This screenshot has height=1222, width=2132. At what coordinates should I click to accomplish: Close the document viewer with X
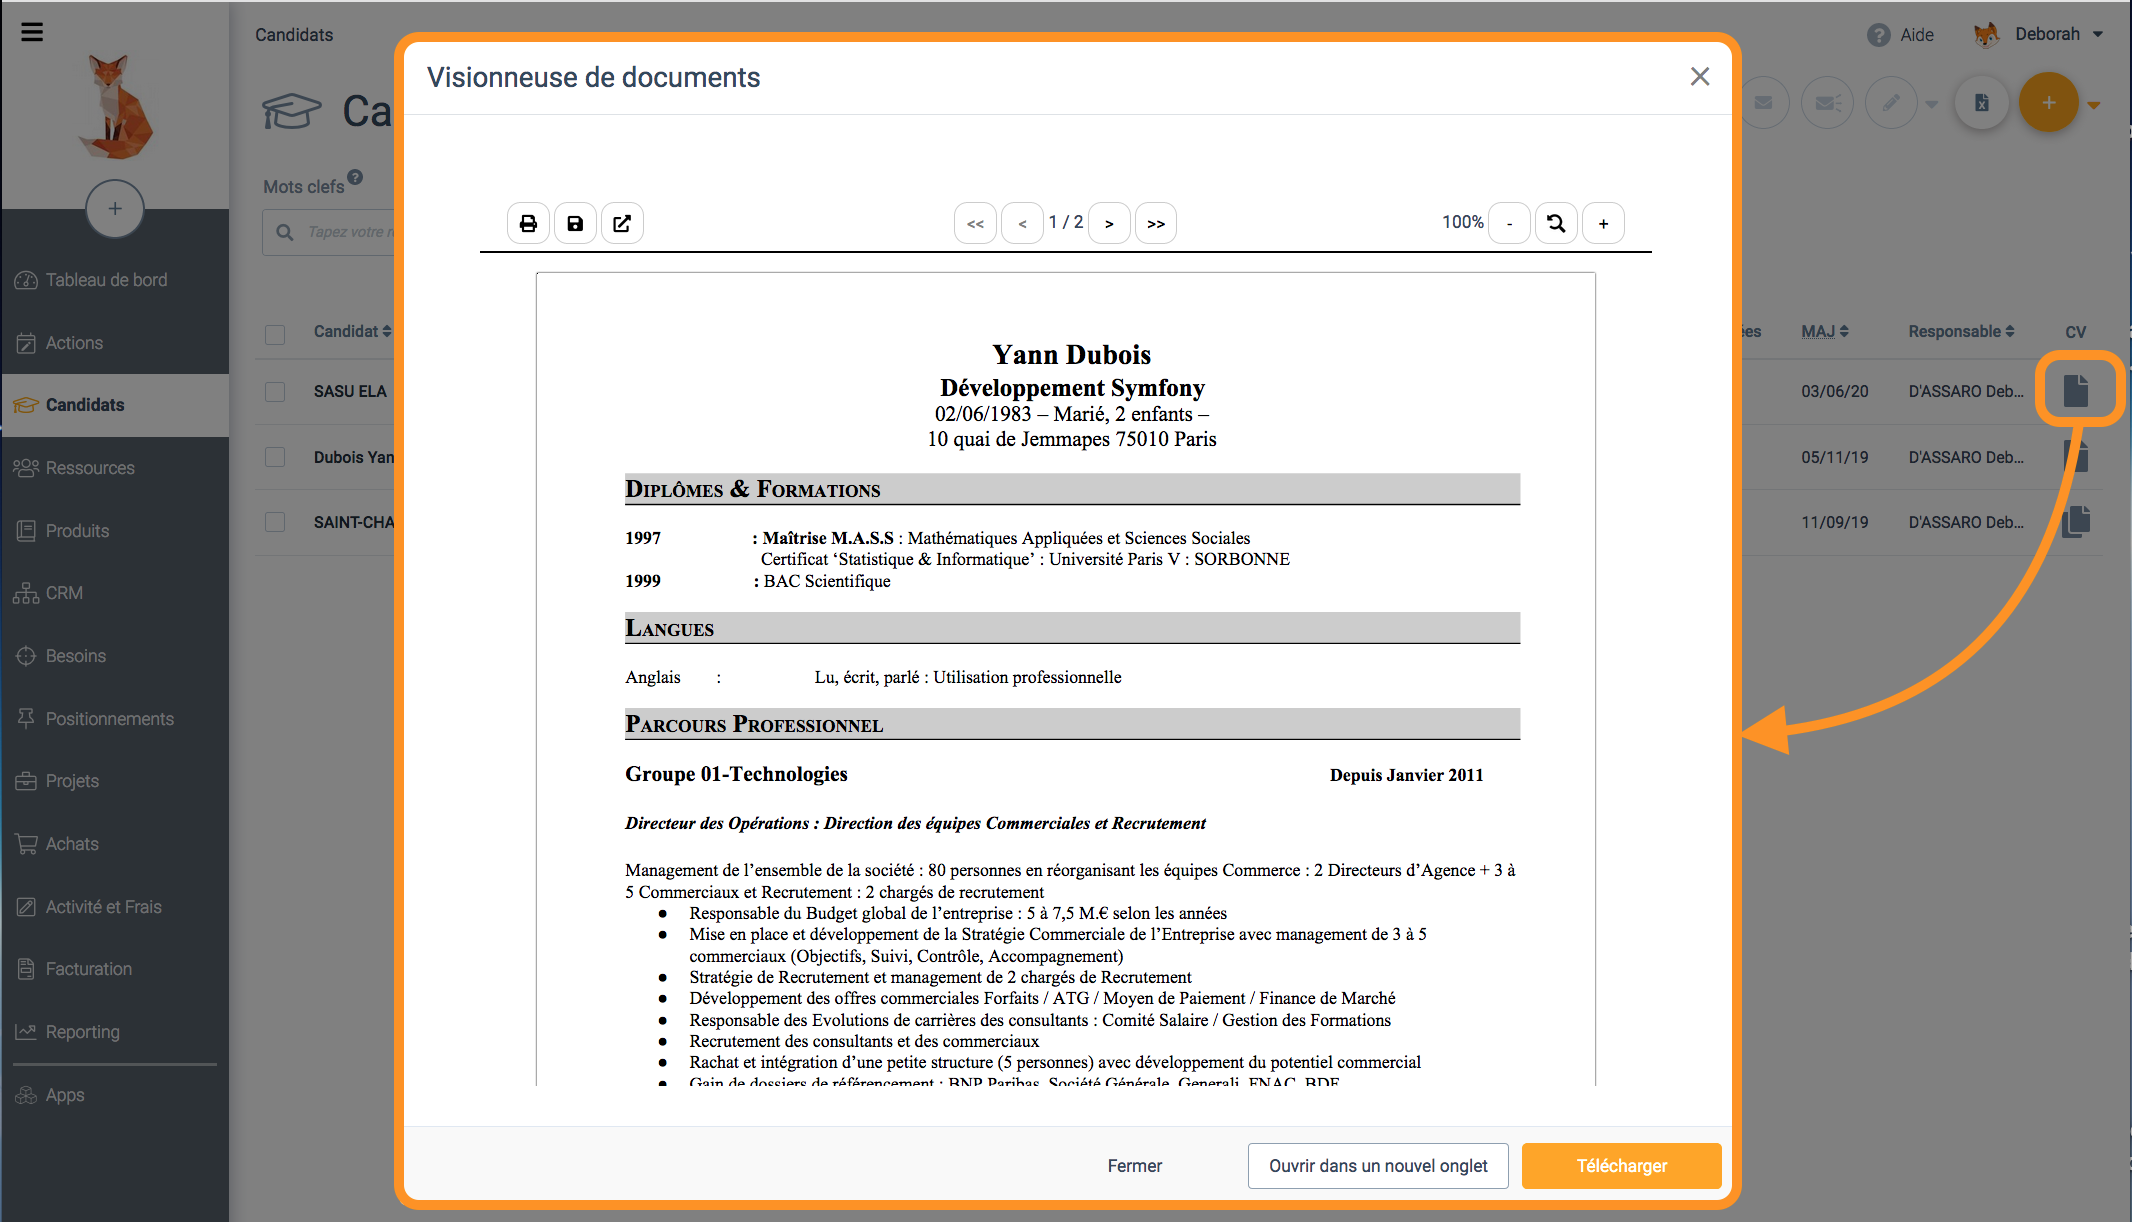(1700, 77)
